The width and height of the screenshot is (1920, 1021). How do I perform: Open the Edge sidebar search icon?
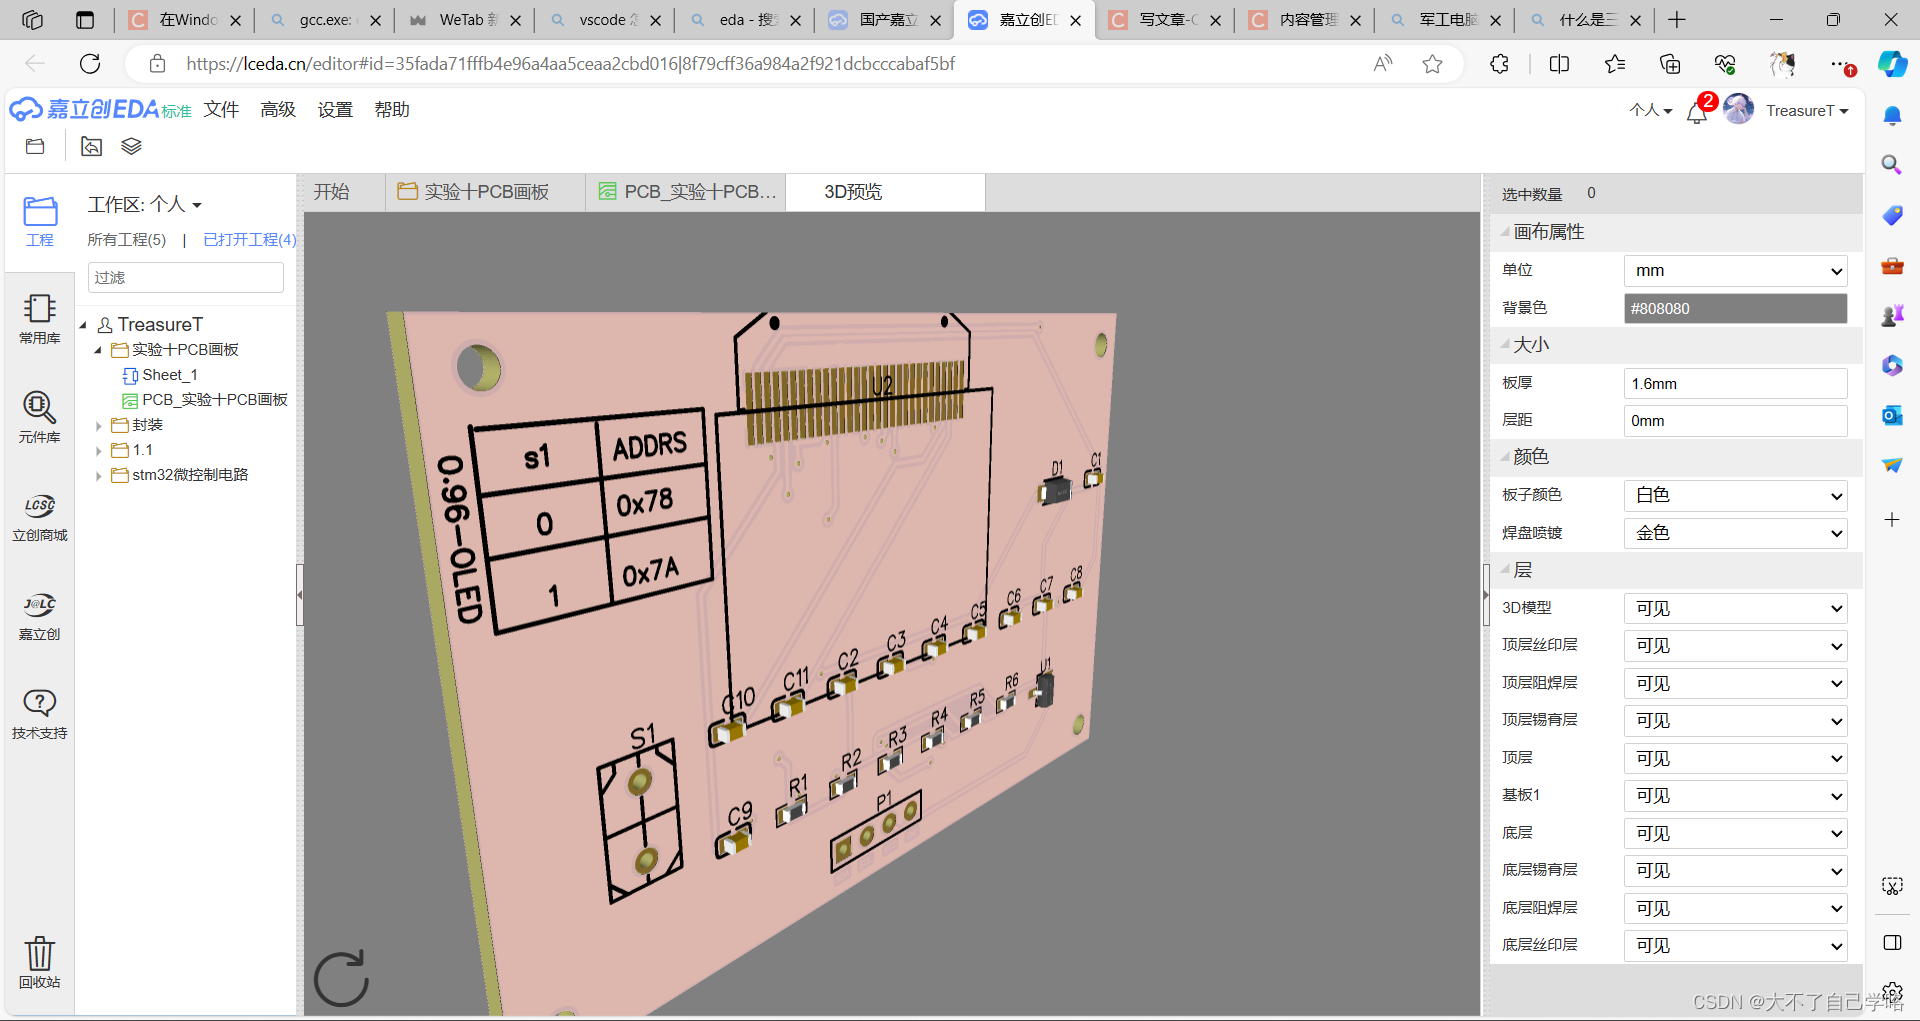(x=1891, y=164)
